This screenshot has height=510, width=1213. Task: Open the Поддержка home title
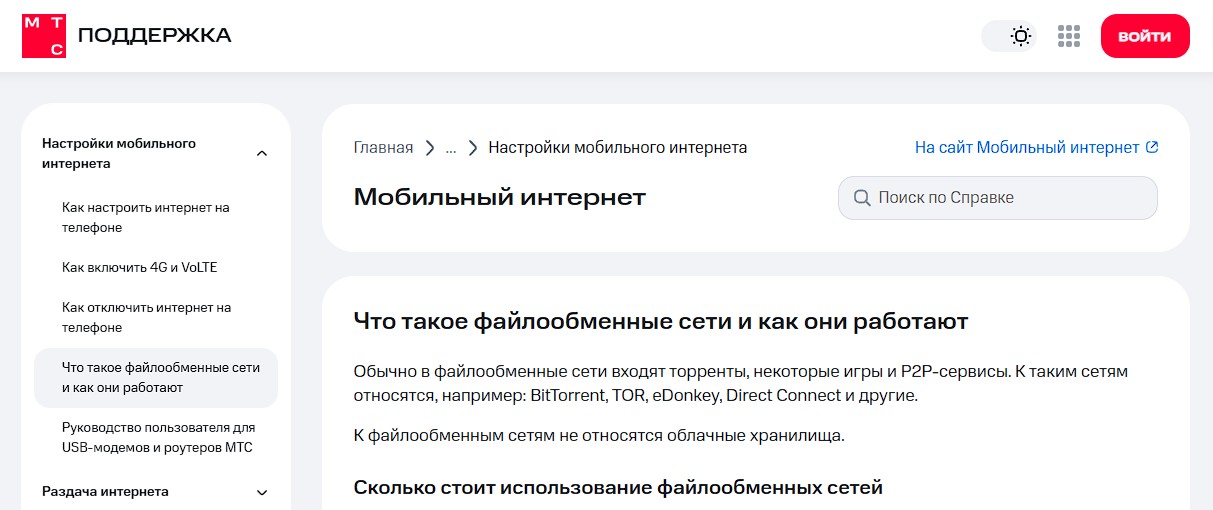154,36
